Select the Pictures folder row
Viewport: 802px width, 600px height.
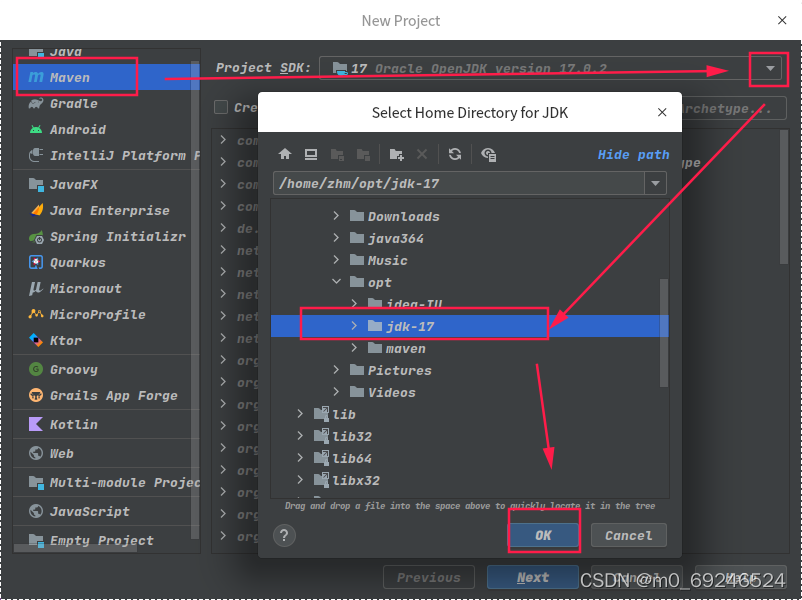point(470,370)
